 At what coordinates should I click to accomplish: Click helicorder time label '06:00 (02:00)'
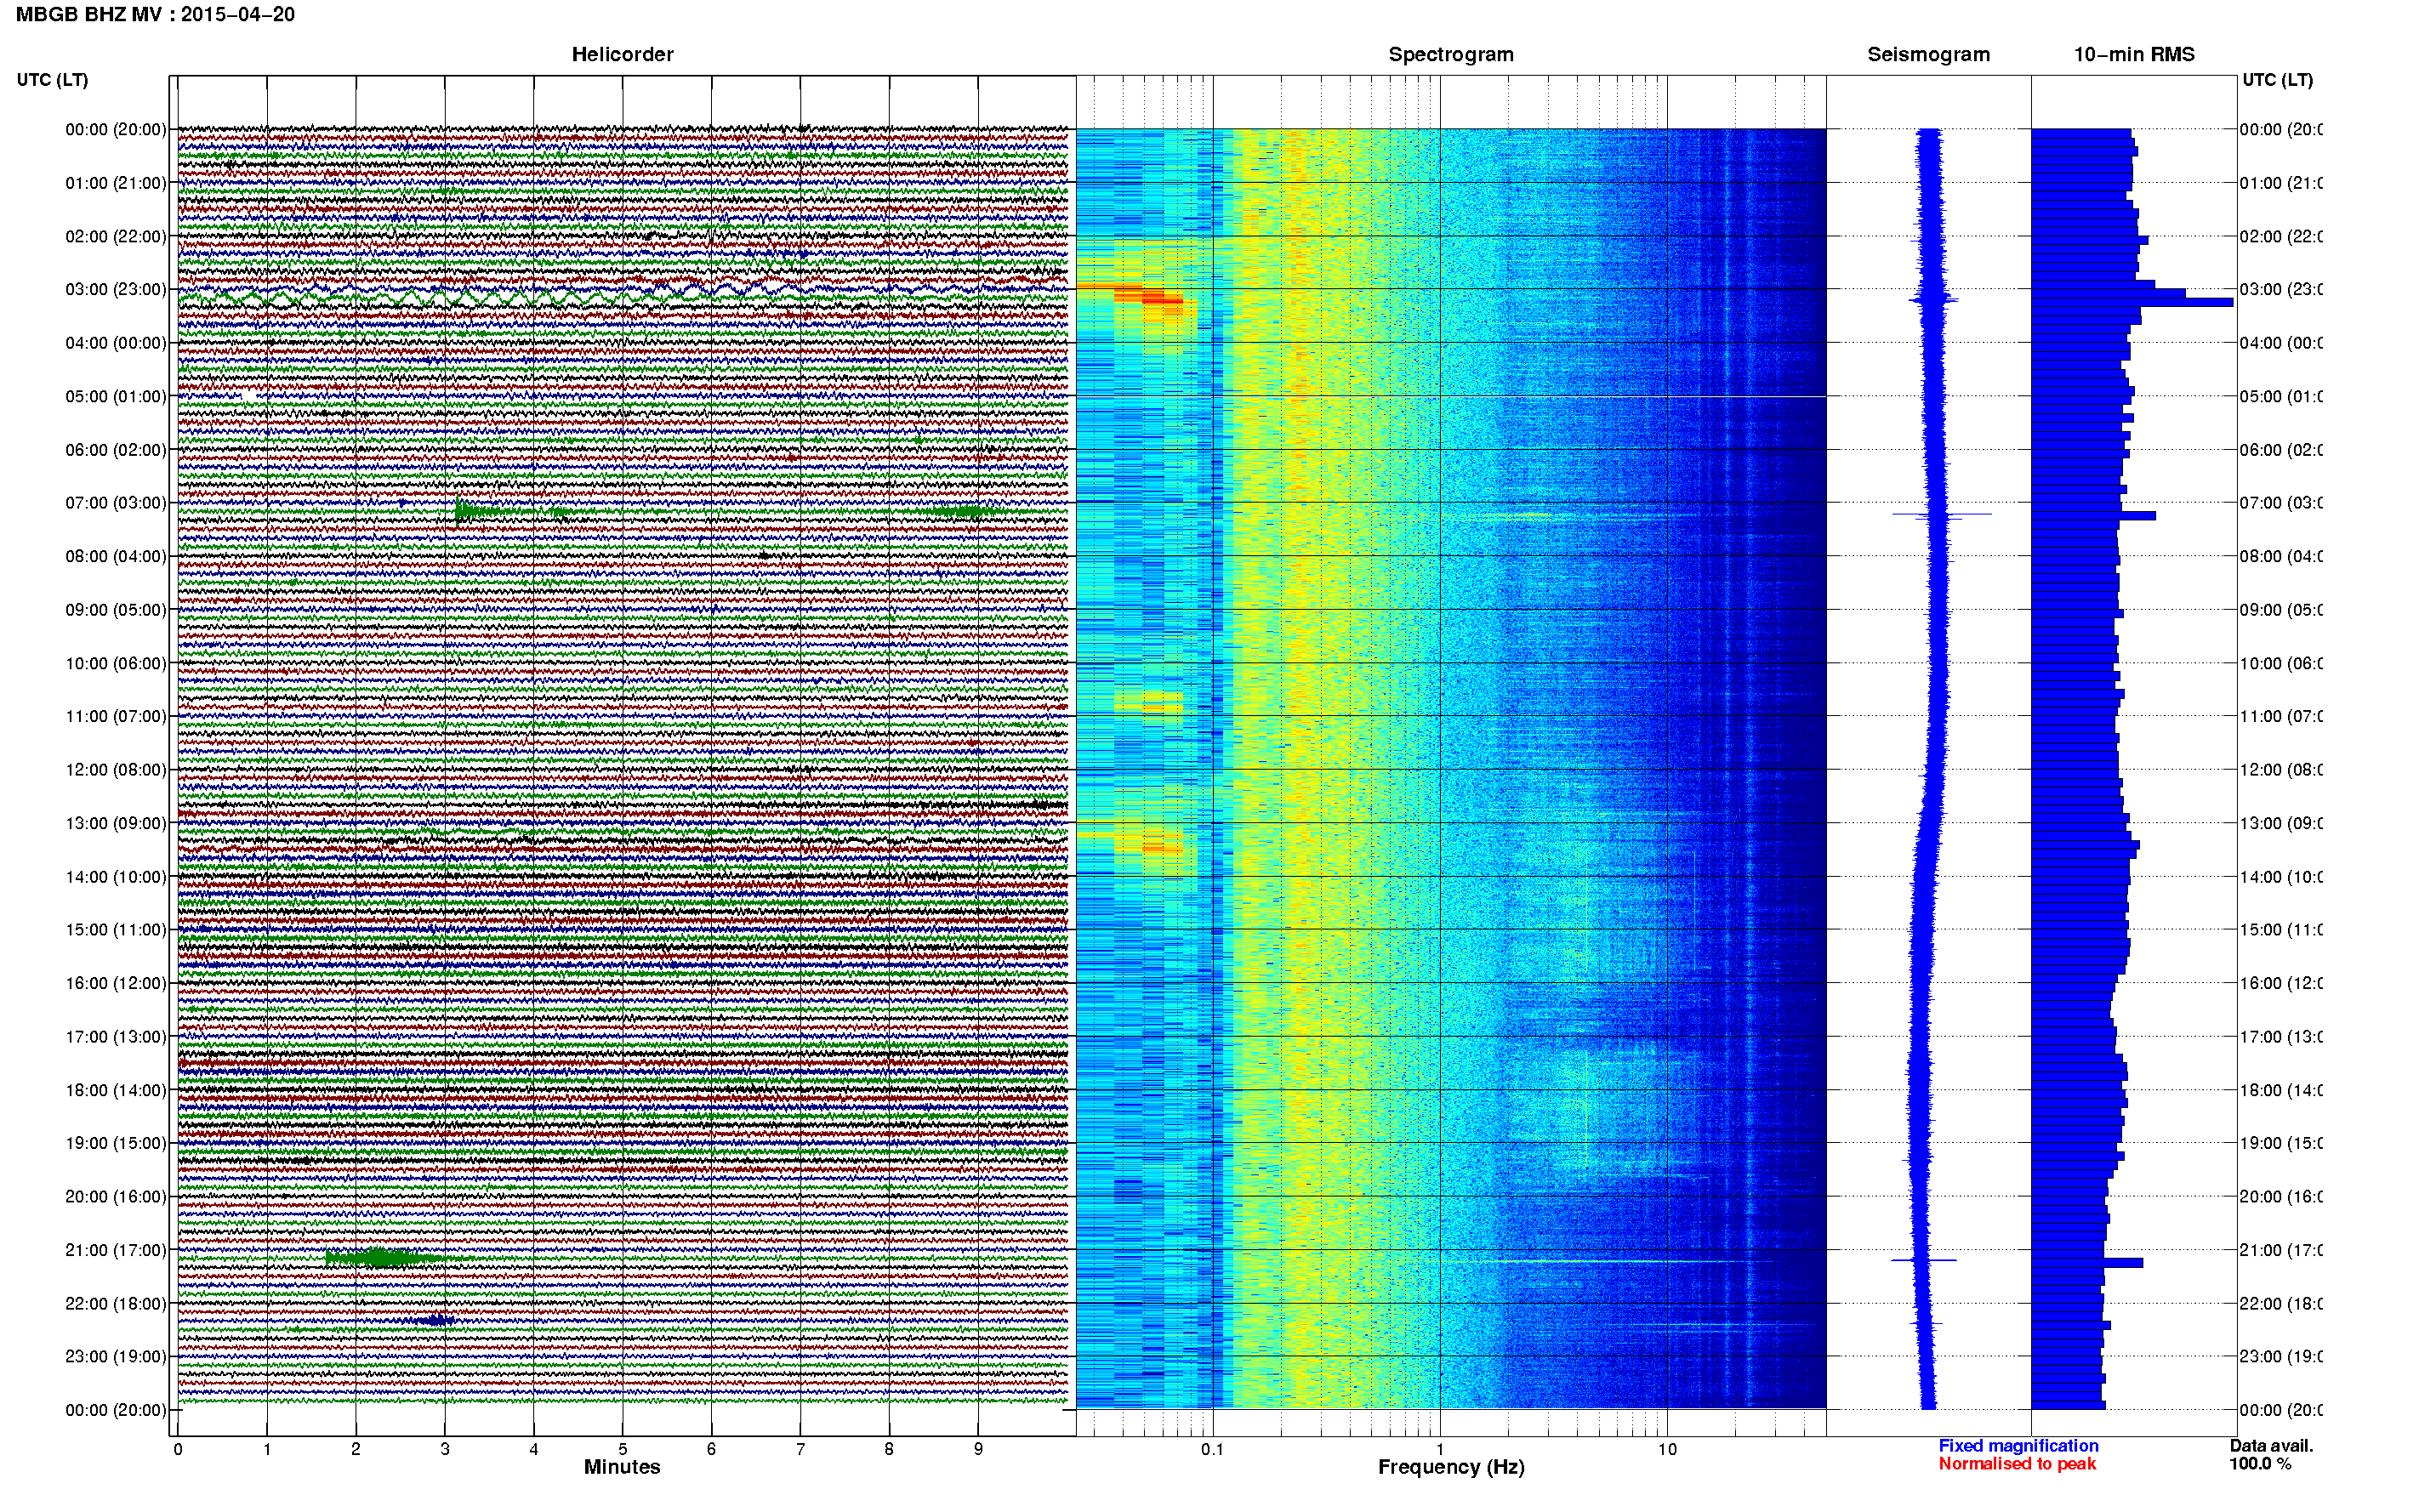tap(116, 450)
